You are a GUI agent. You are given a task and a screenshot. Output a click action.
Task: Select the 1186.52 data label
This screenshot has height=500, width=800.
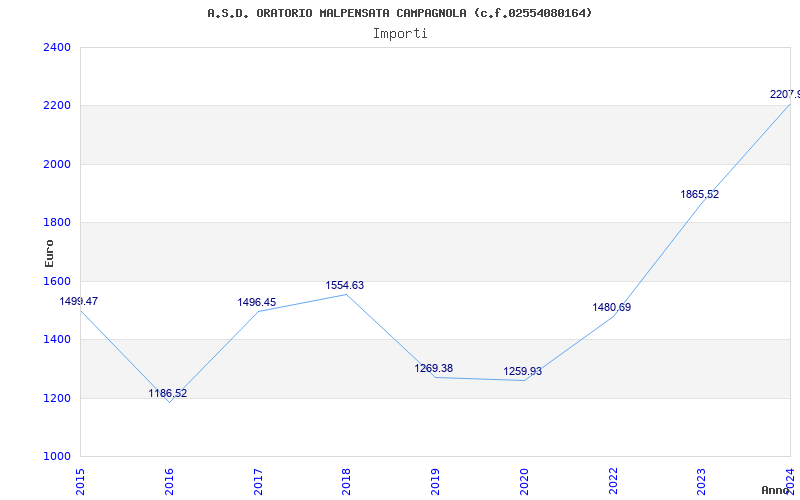click(x=168, y=393)
